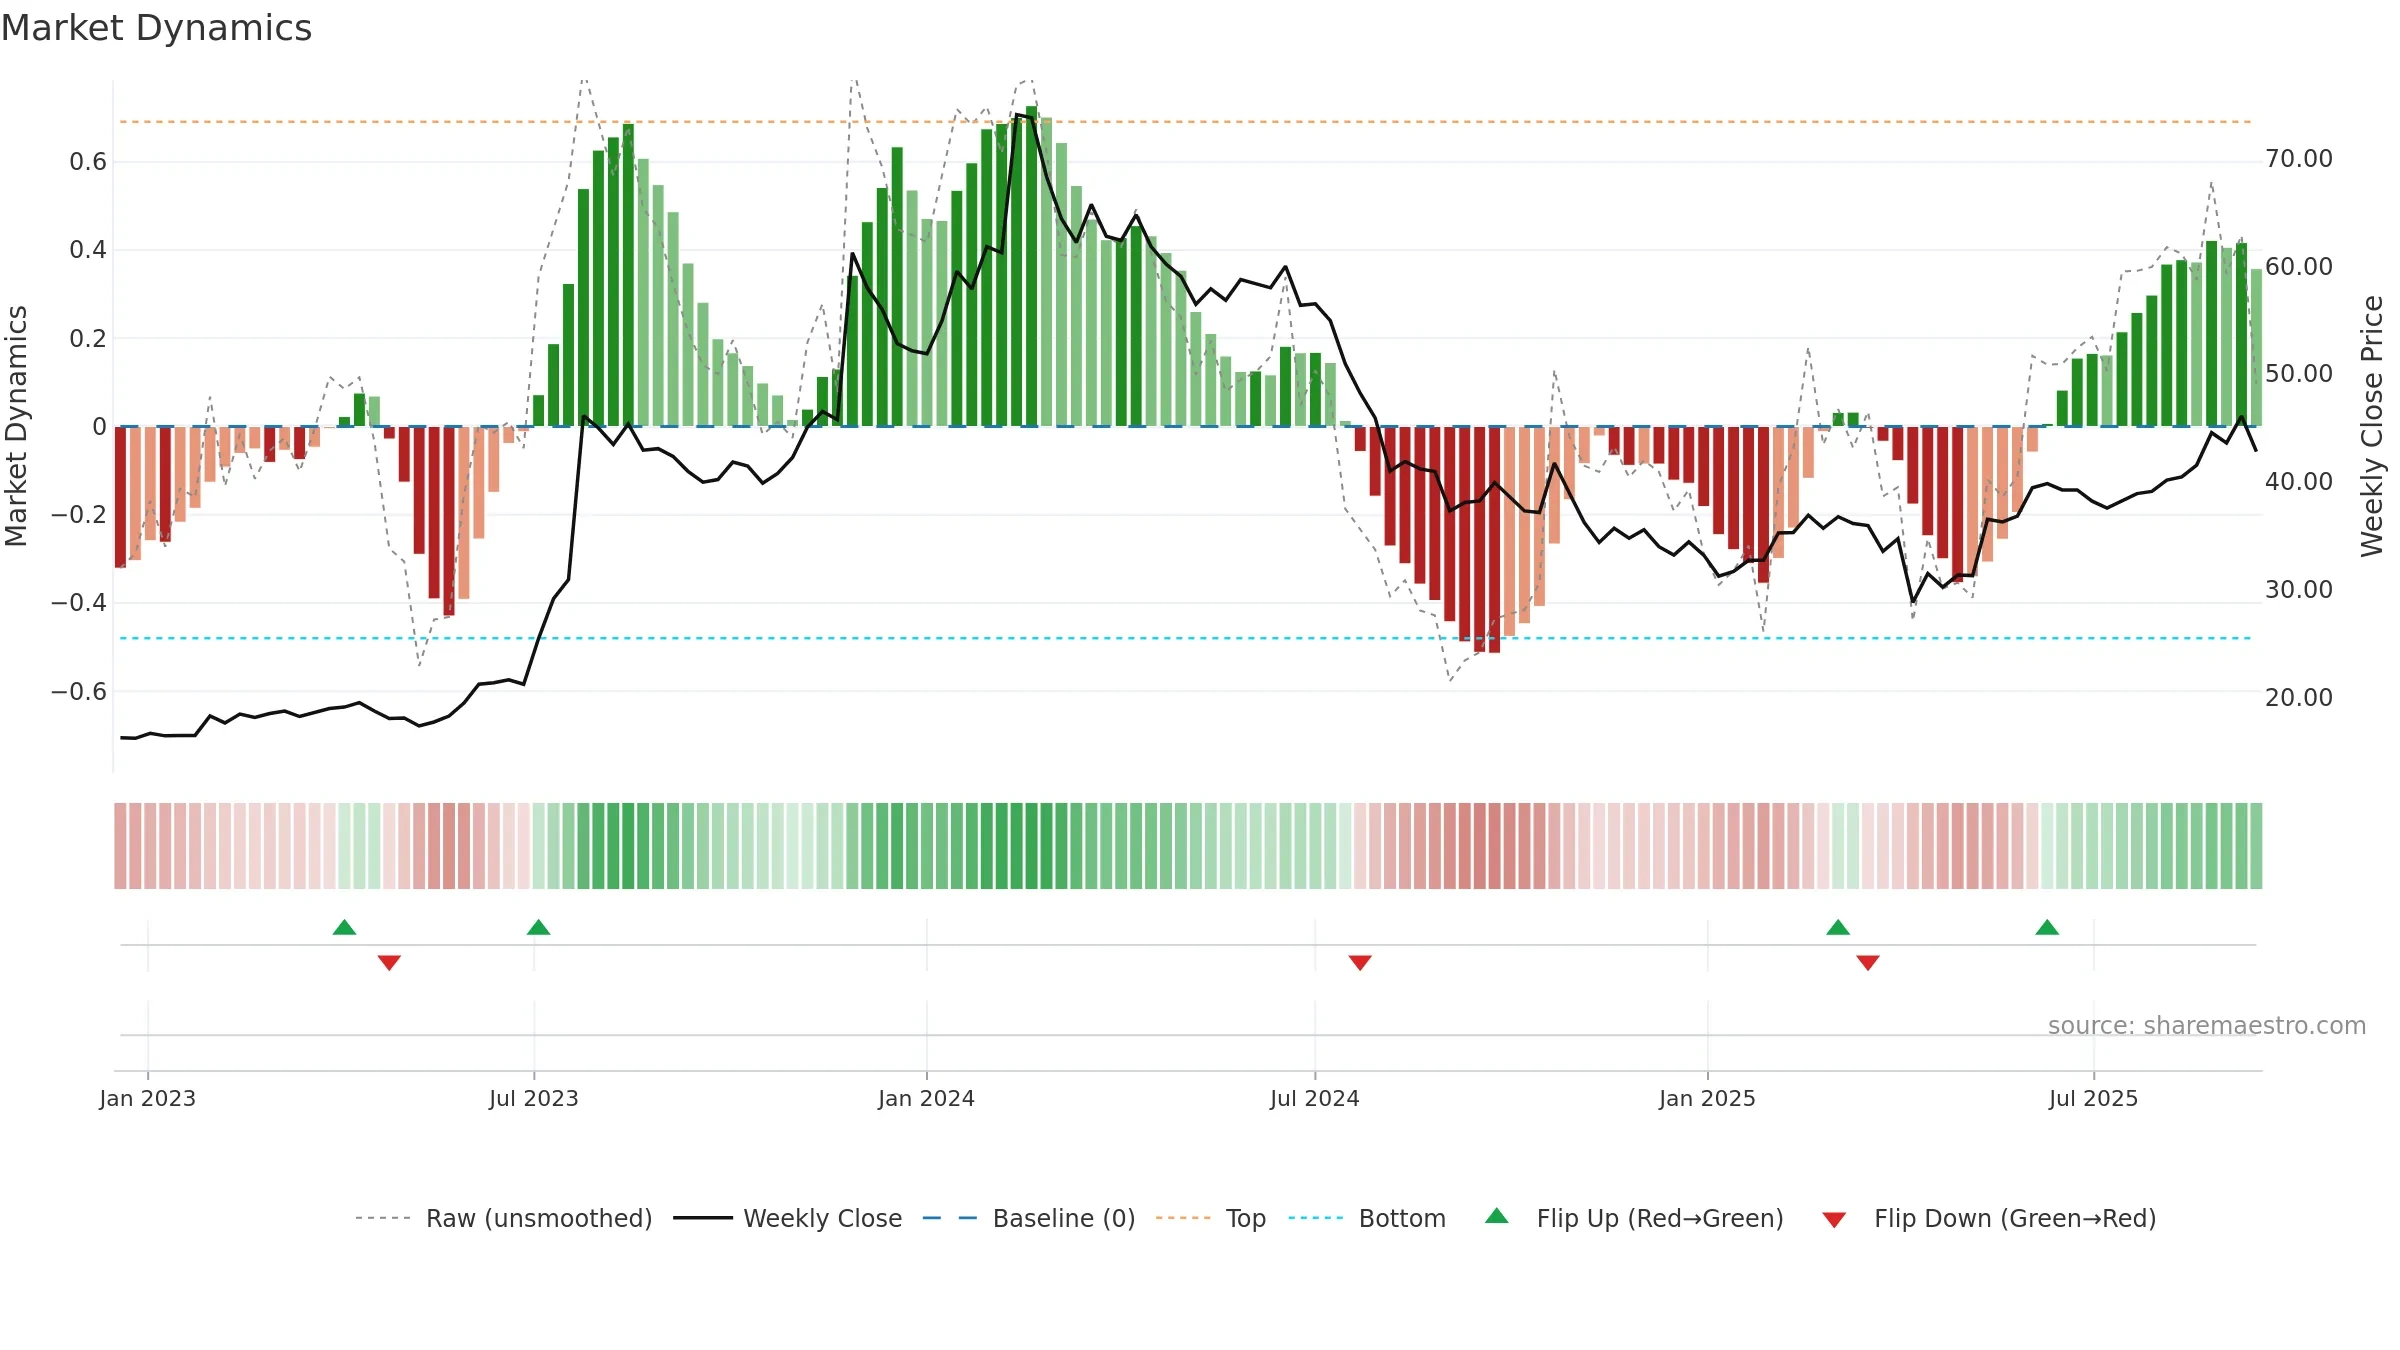Click the Jan 2025 x-axis label
Screen dimensions: 2400x1350
pos(1708,1098)
